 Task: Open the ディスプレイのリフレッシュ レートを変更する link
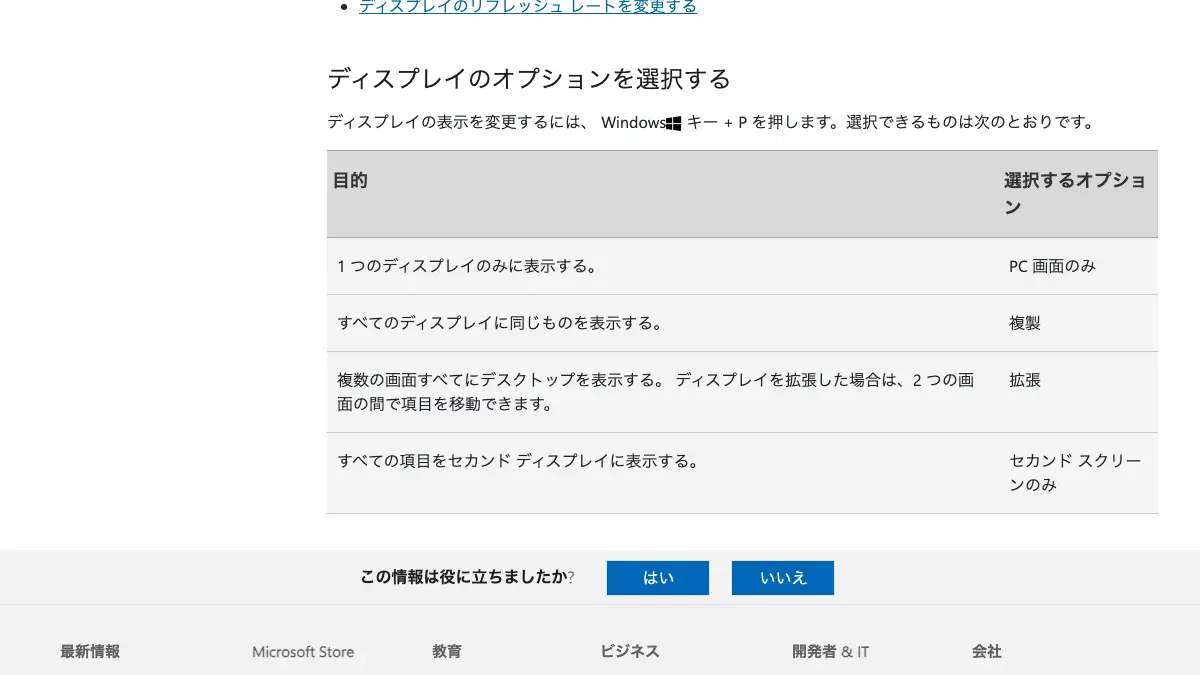pyautogui.click(x=528, y=6)
